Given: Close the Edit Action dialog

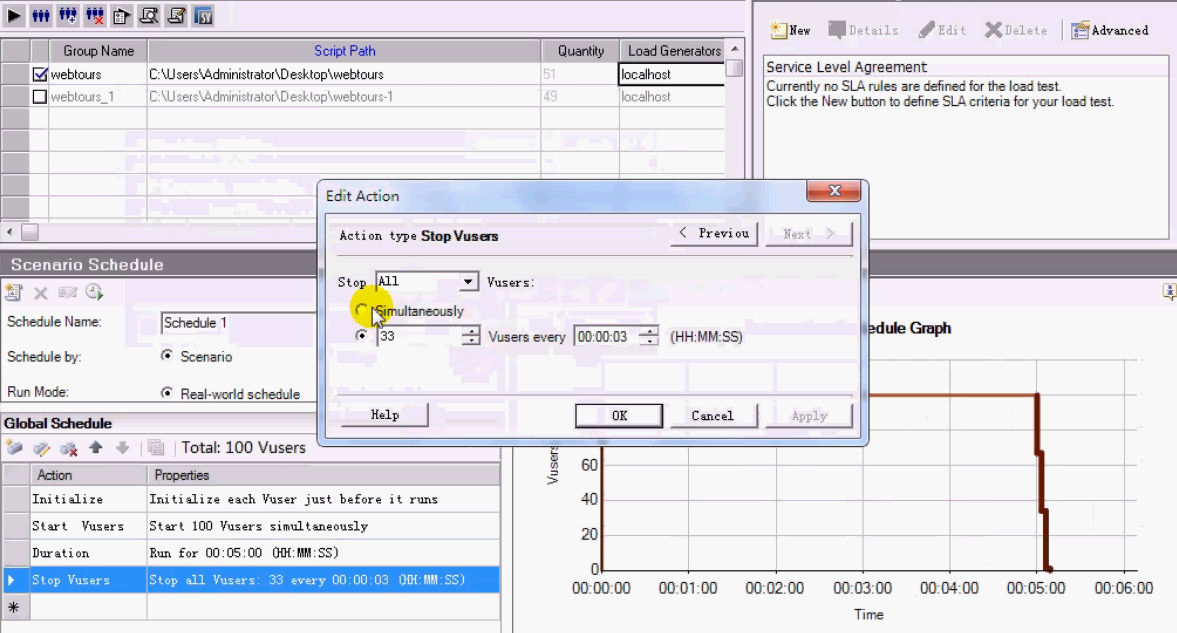Looking at the screenshot, I should [x=833, y=191].
